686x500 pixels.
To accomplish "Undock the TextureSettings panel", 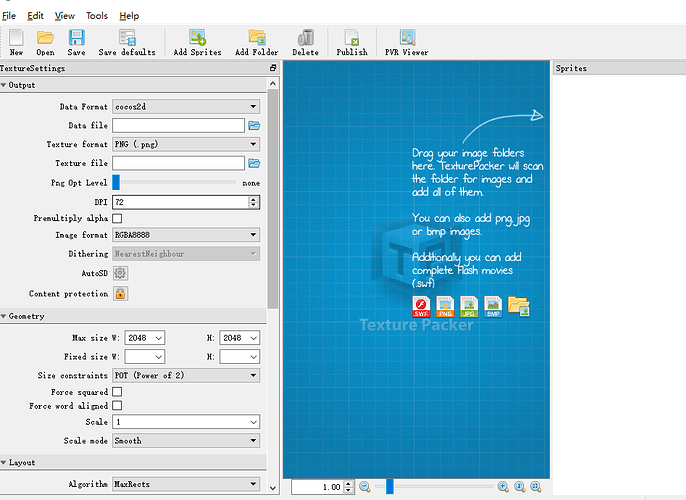I will point(273,68).
